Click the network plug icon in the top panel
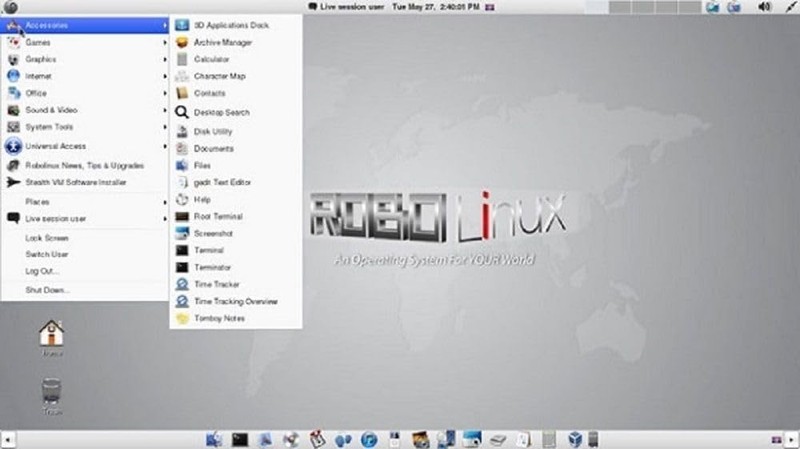This screenshot has height=449, width=800. (x=791, y=7)
